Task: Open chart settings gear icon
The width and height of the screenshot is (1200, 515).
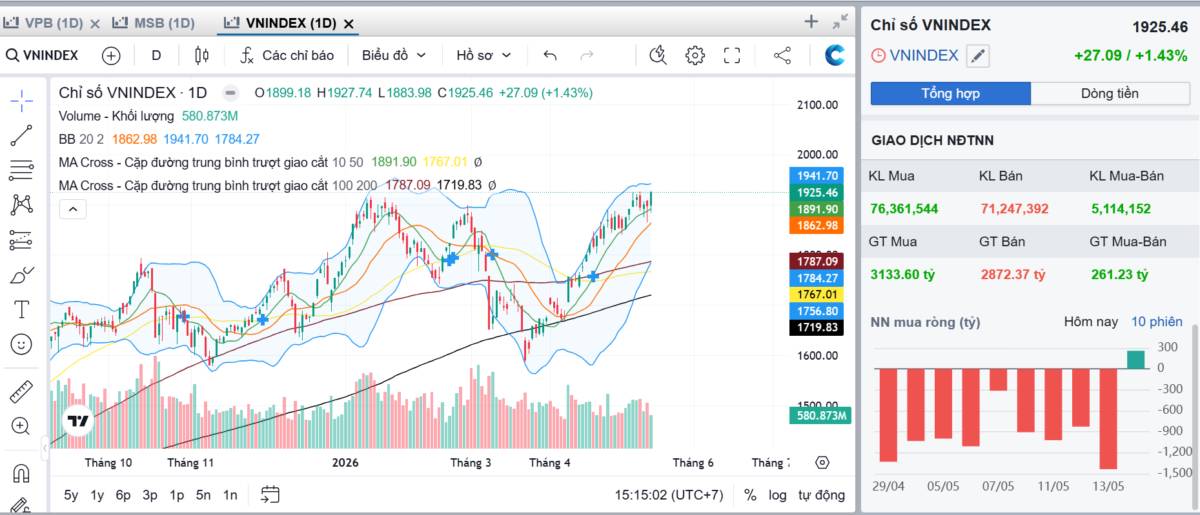Action: (x=695, y=56)
